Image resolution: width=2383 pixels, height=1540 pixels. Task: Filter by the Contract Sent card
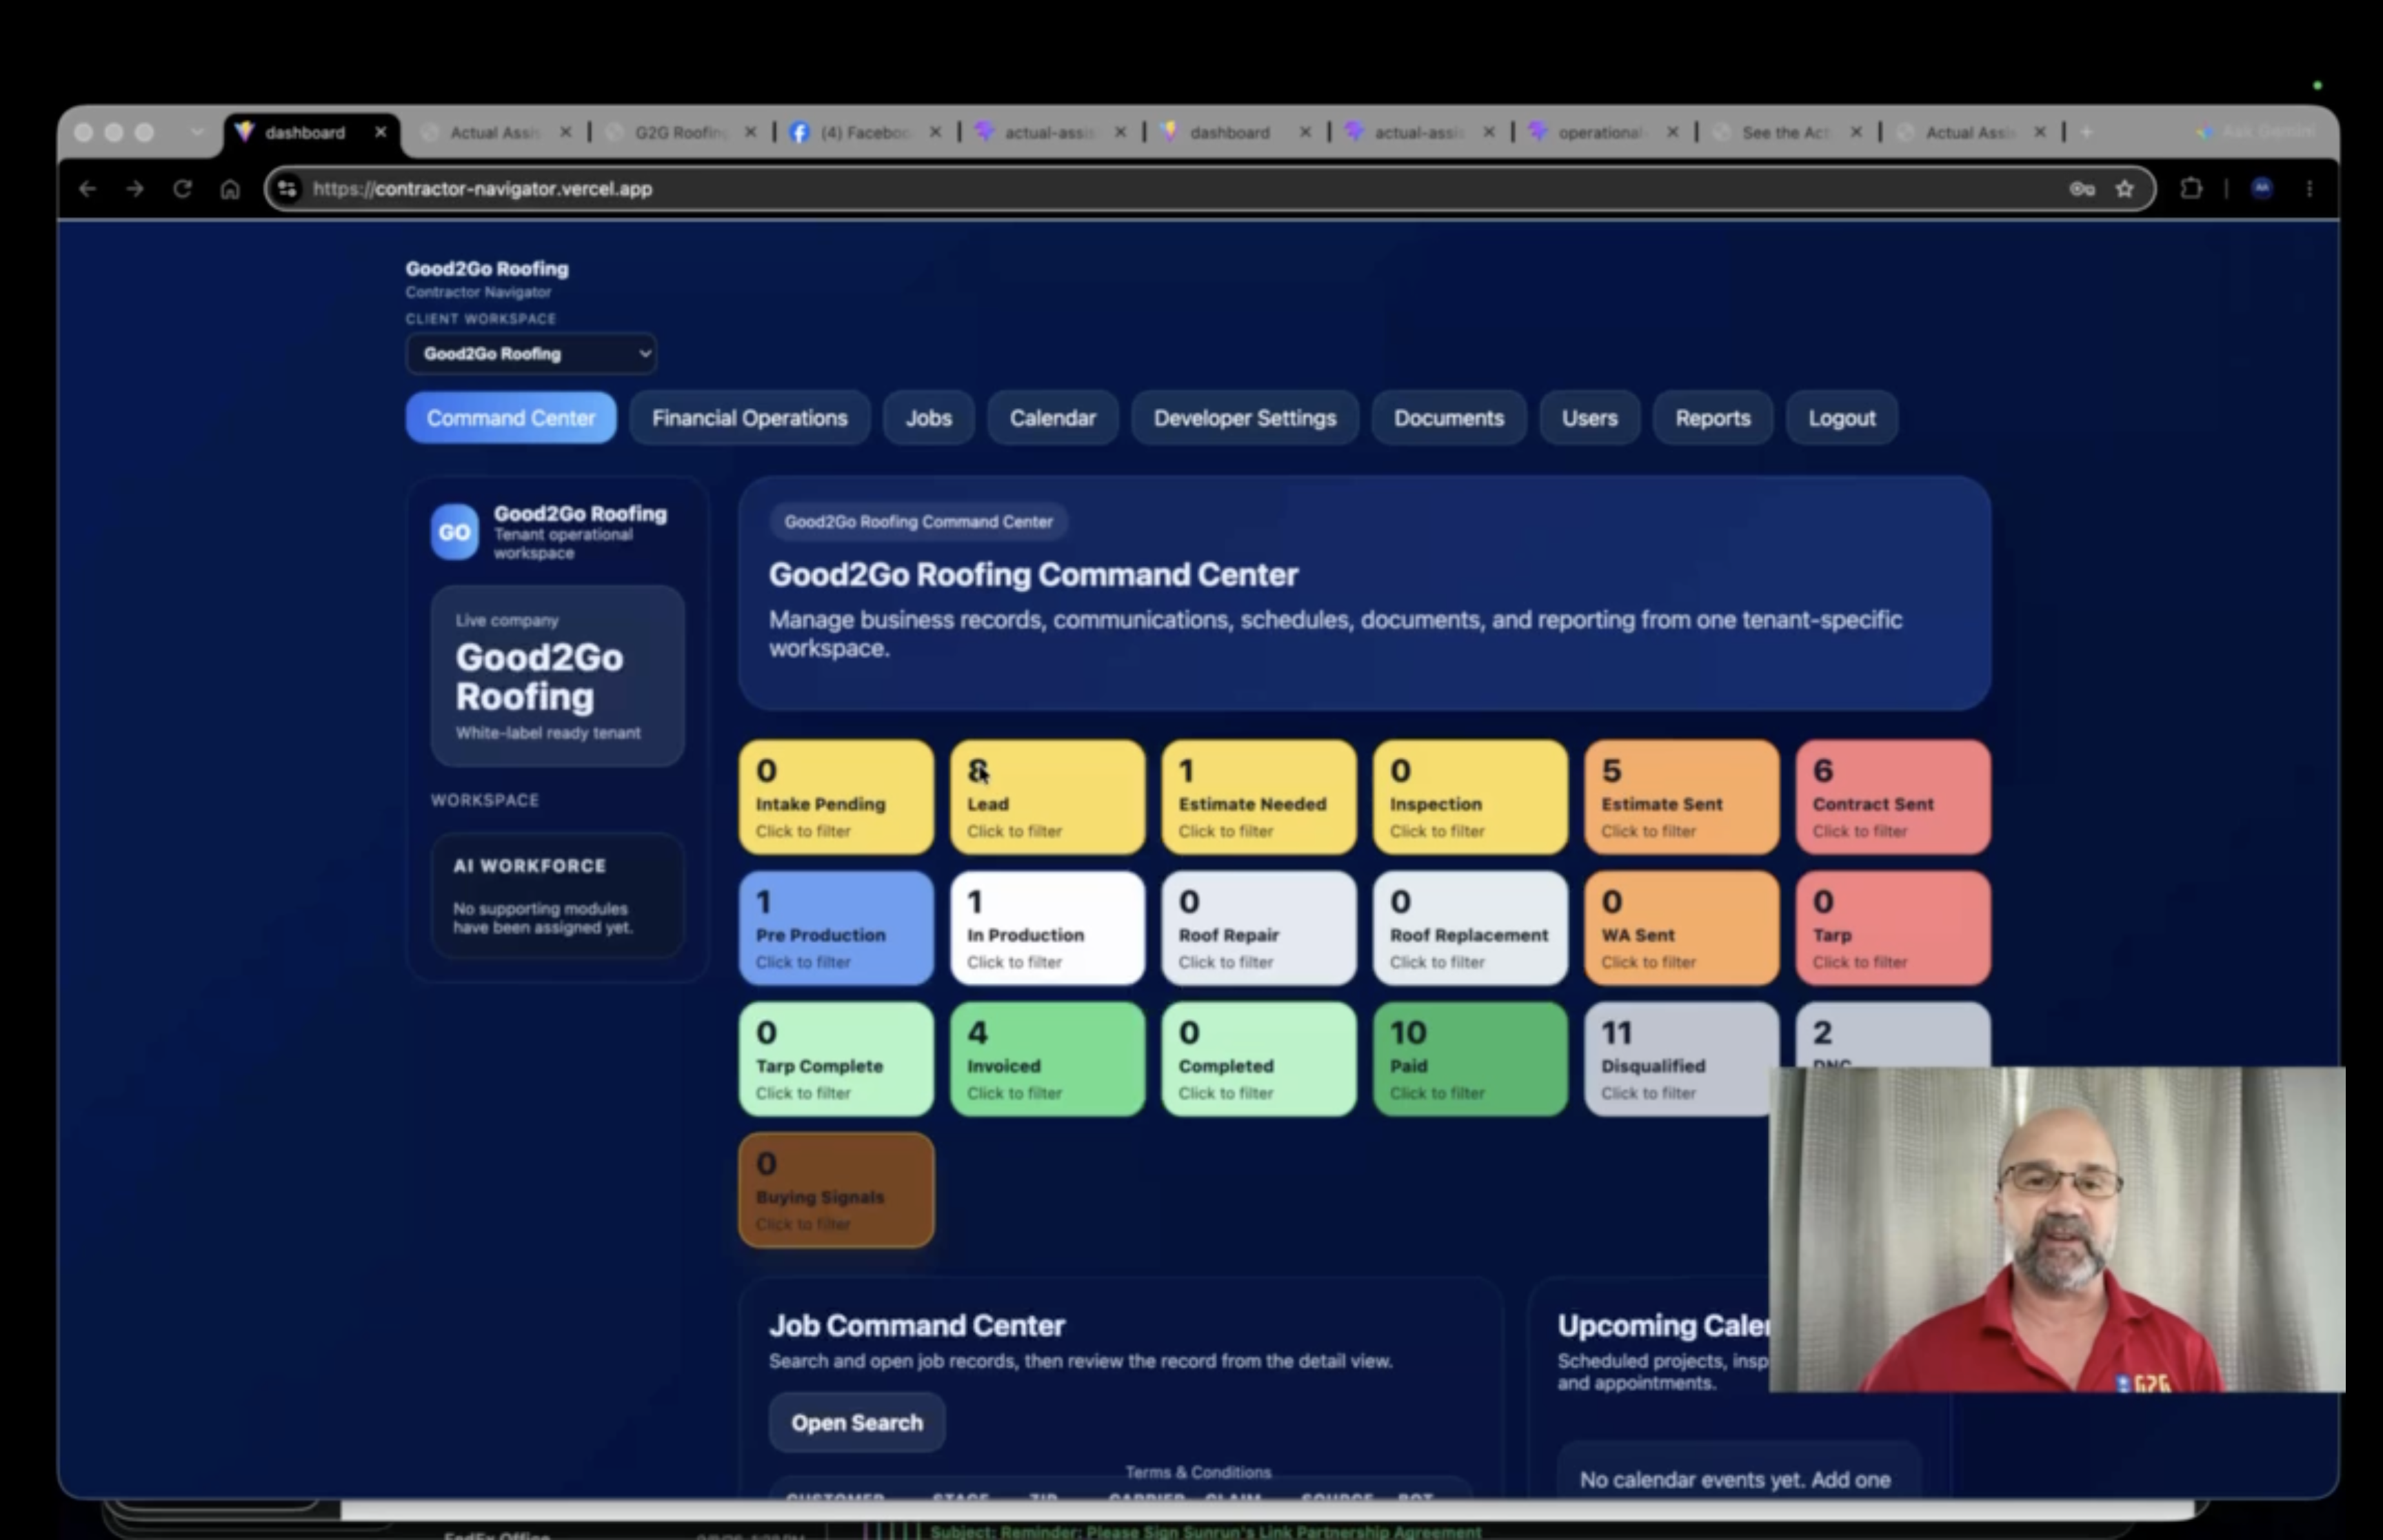click(1893, 797)
